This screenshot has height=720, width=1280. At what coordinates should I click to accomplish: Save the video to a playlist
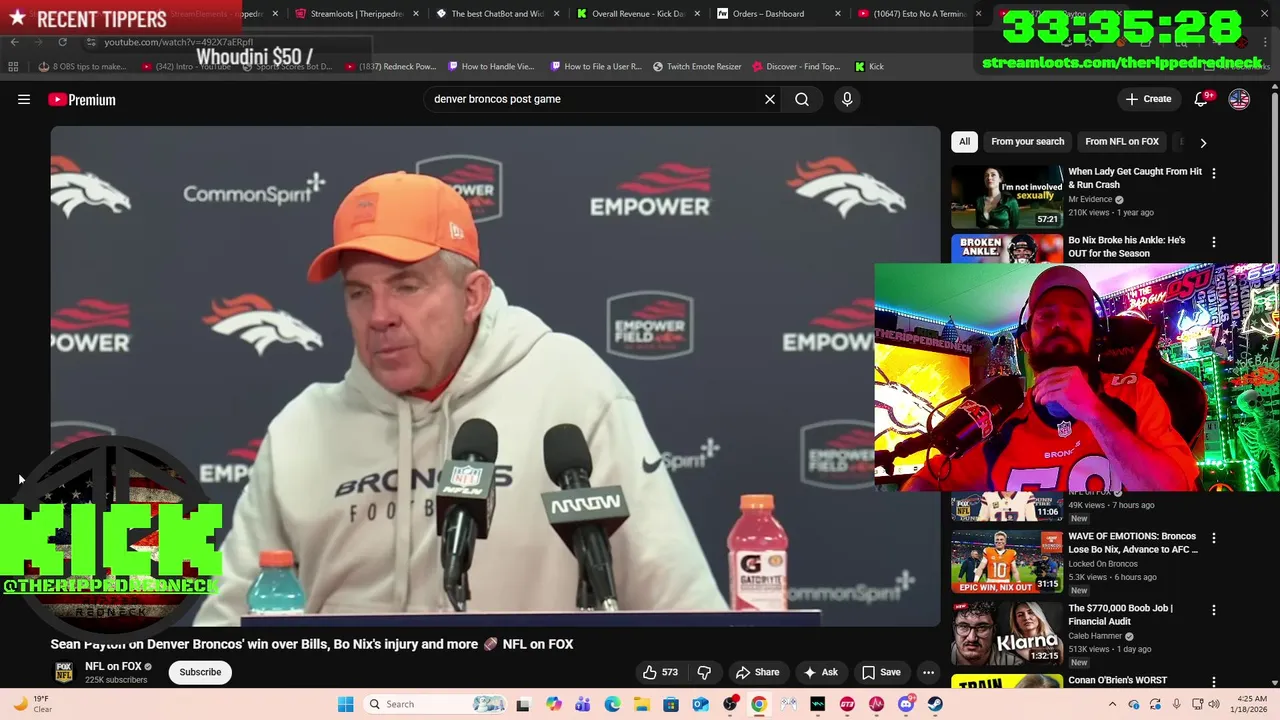881,672
